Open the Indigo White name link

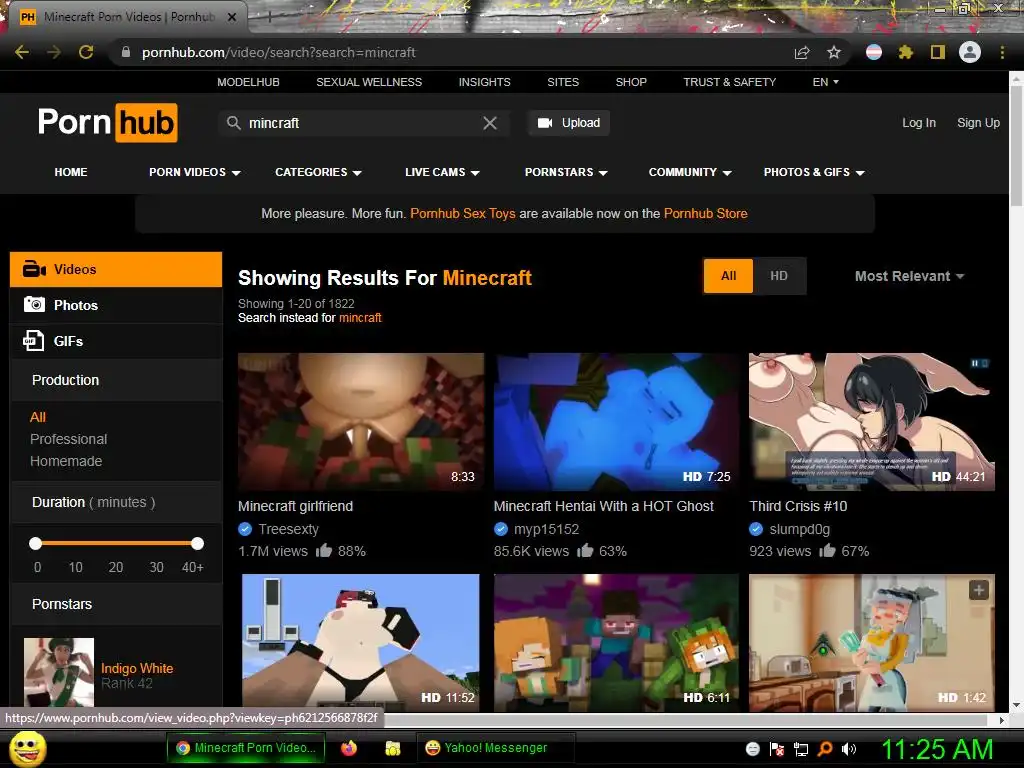tap(137, 668)
